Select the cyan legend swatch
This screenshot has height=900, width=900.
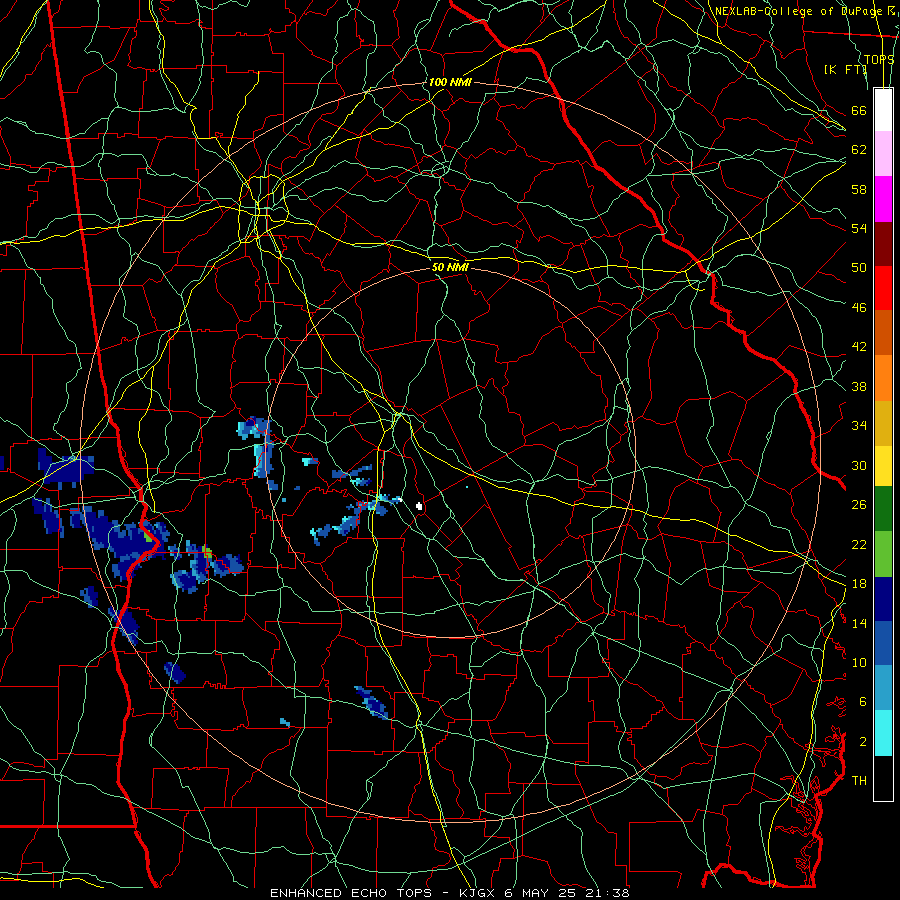(x=883, y=733)
